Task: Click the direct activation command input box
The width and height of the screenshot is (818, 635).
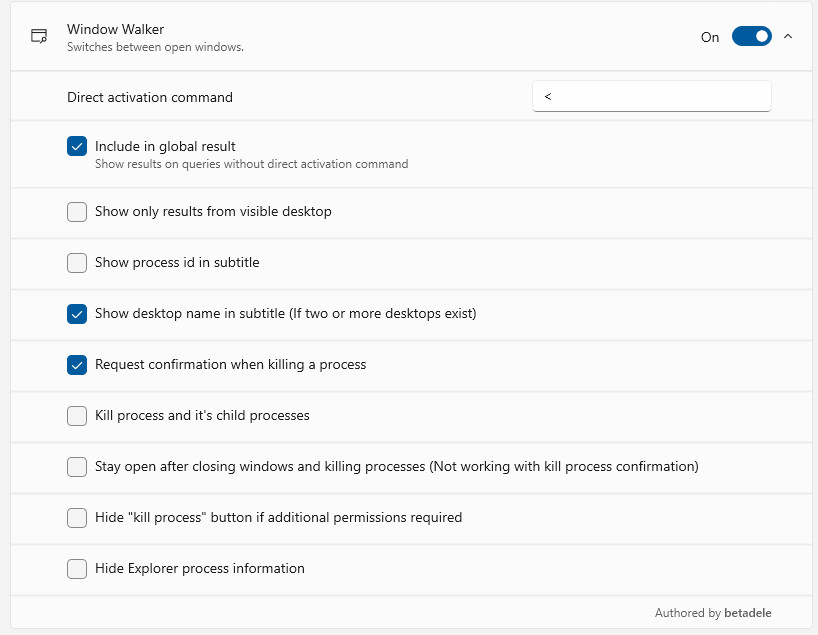Action: pos(650,96)
